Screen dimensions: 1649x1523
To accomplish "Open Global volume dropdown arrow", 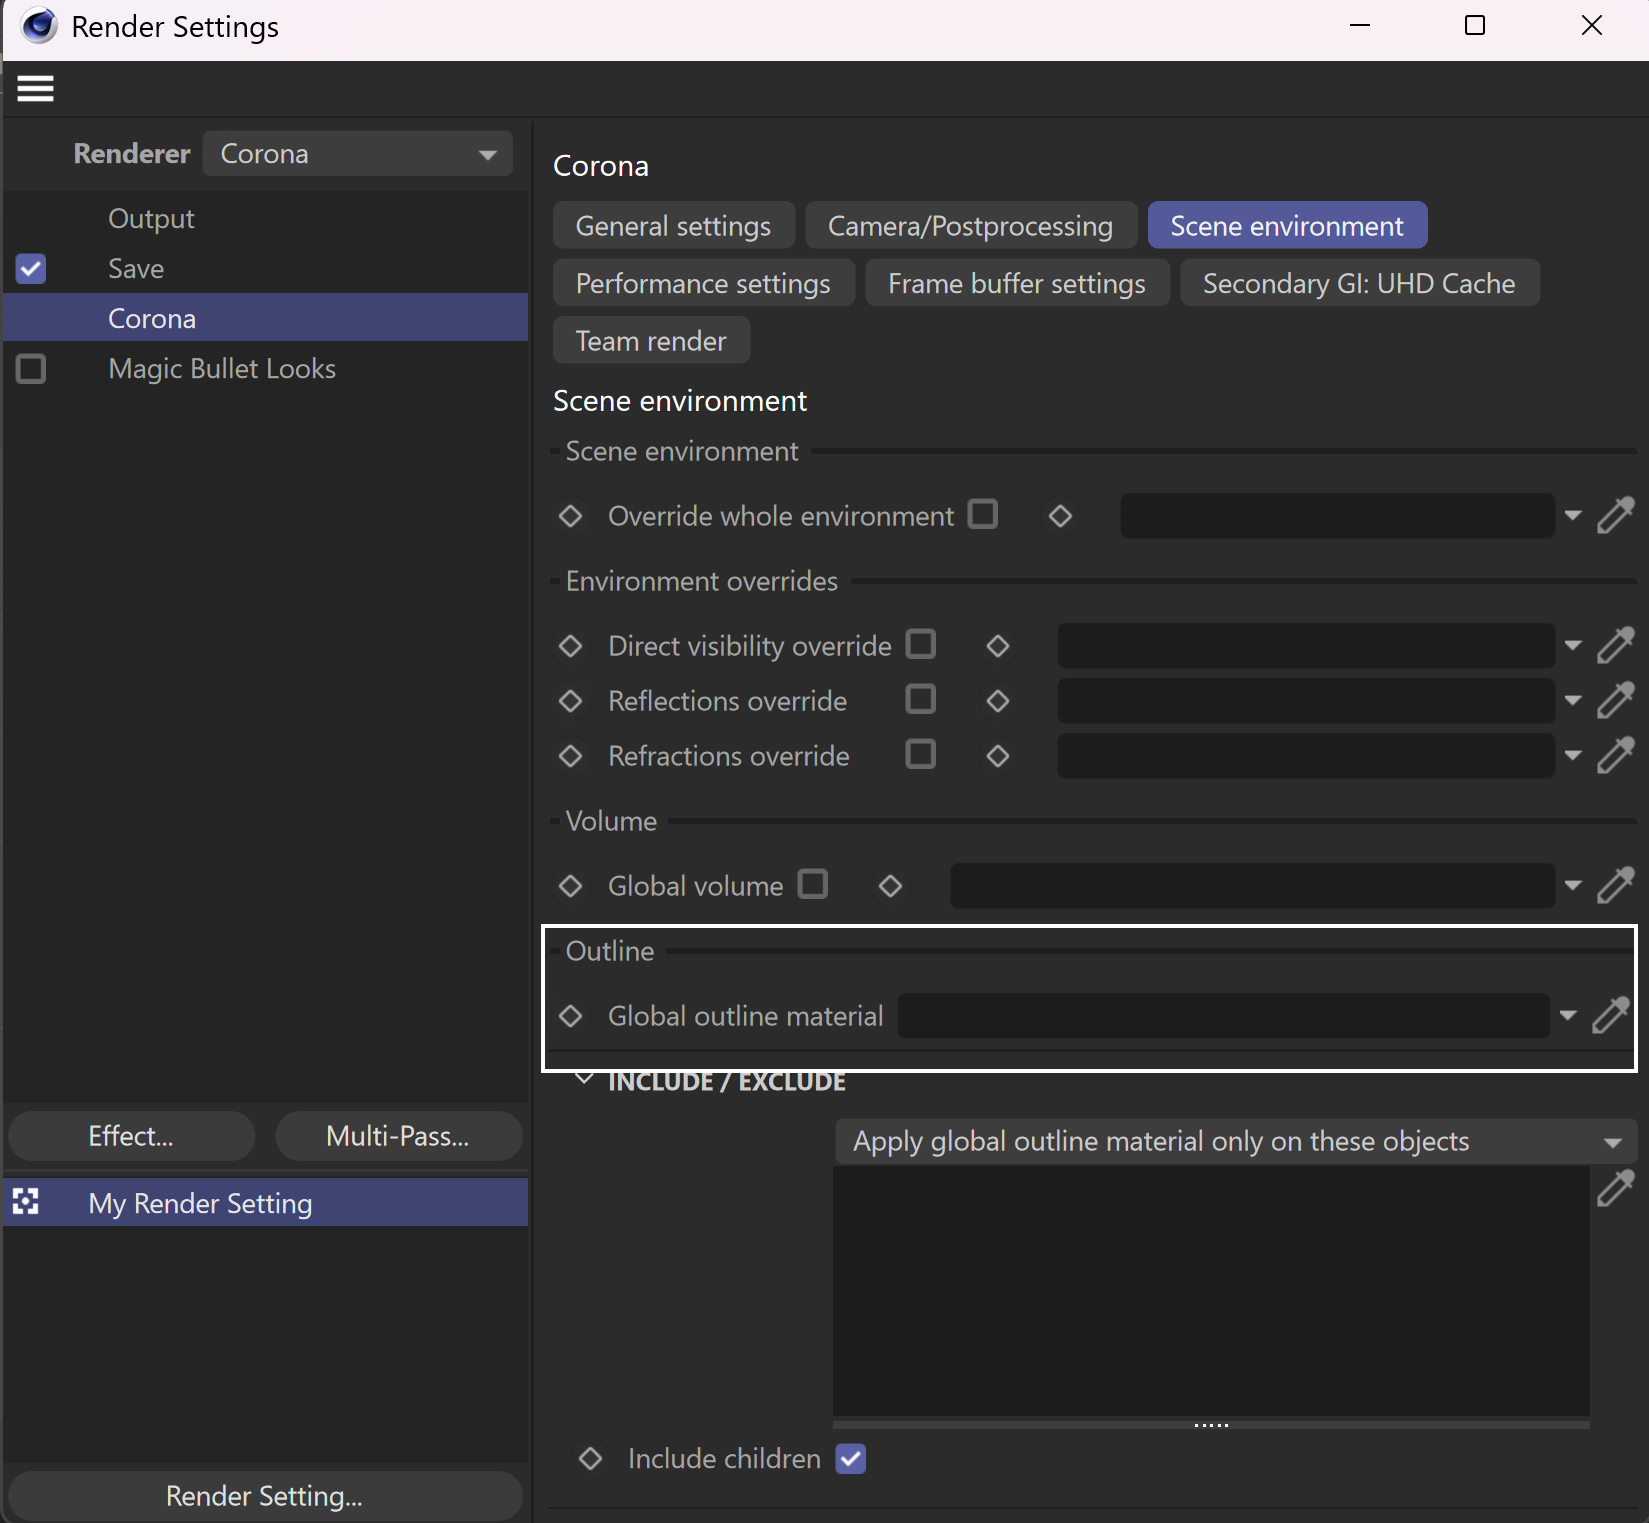I will 1573,886.
